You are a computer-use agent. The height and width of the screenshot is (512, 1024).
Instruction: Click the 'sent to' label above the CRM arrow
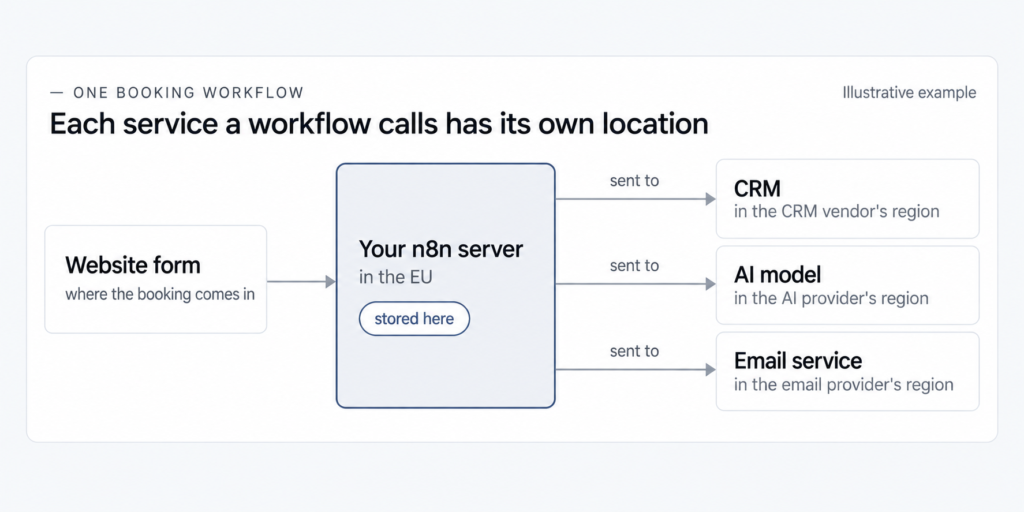click(x=634, y=181)
